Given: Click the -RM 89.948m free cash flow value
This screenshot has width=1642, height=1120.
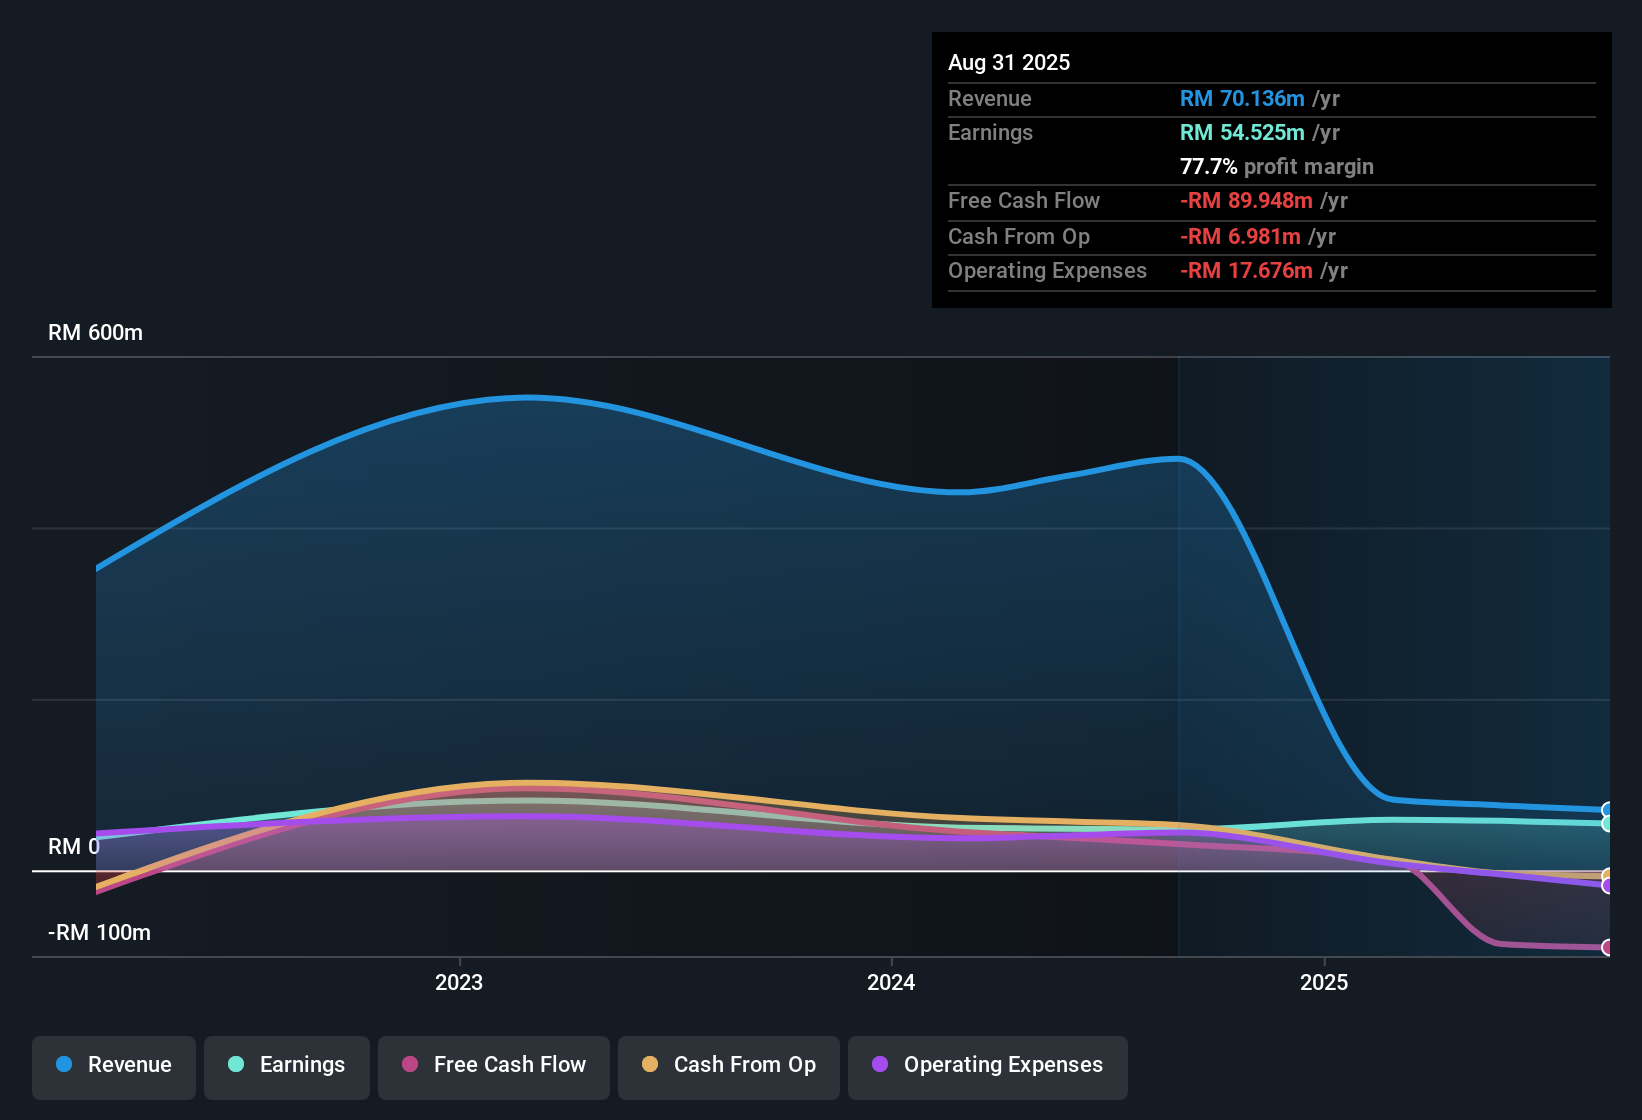Looking at the screenshot, I should [x=1246, y=201].
